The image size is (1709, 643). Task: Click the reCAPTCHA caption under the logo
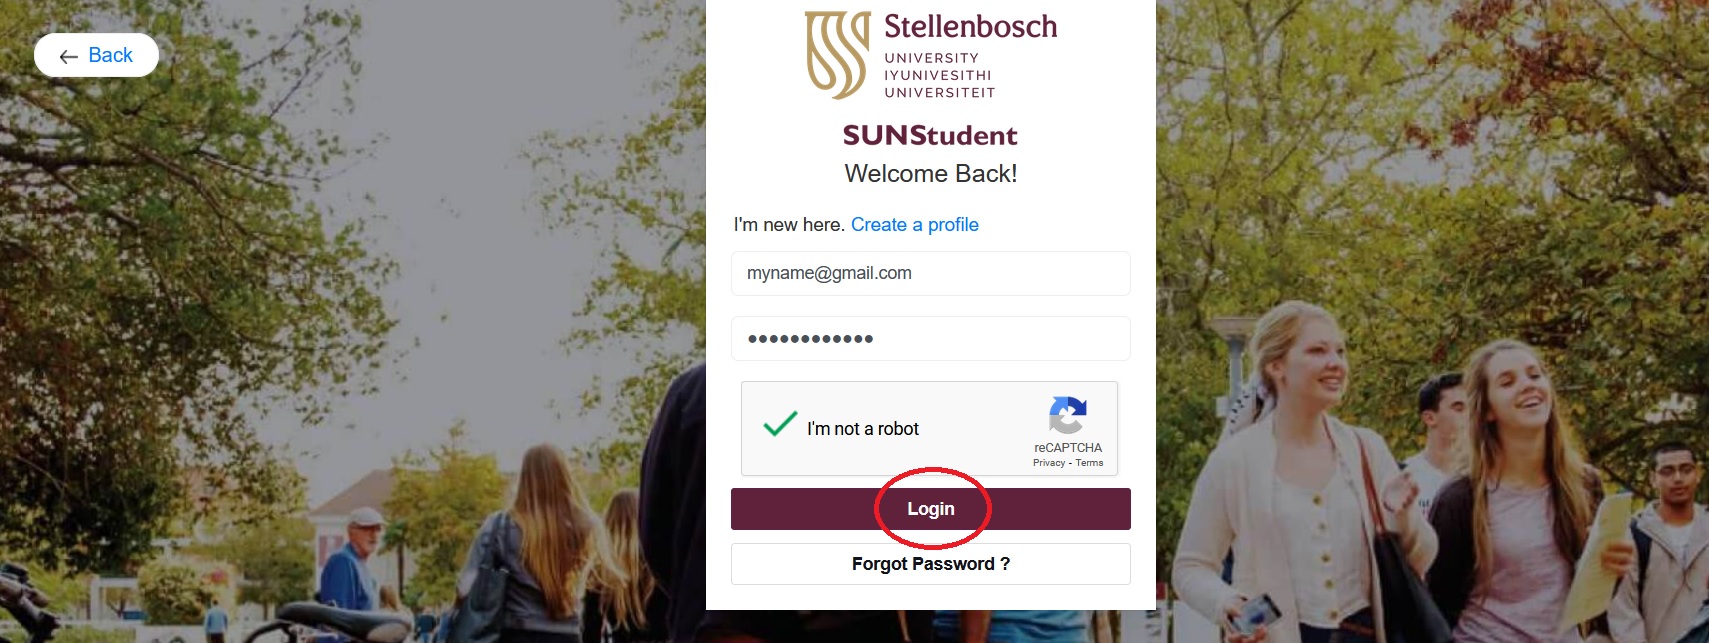[x=1068, y=448]
